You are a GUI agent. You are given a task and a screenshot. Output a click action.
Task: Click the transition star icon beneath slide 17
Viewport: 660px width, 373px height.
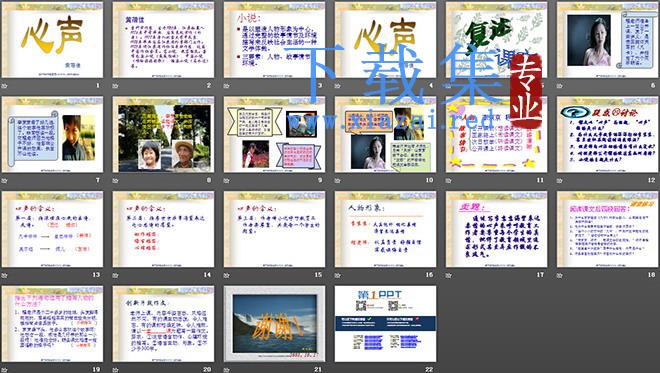(x=449, y=275)
